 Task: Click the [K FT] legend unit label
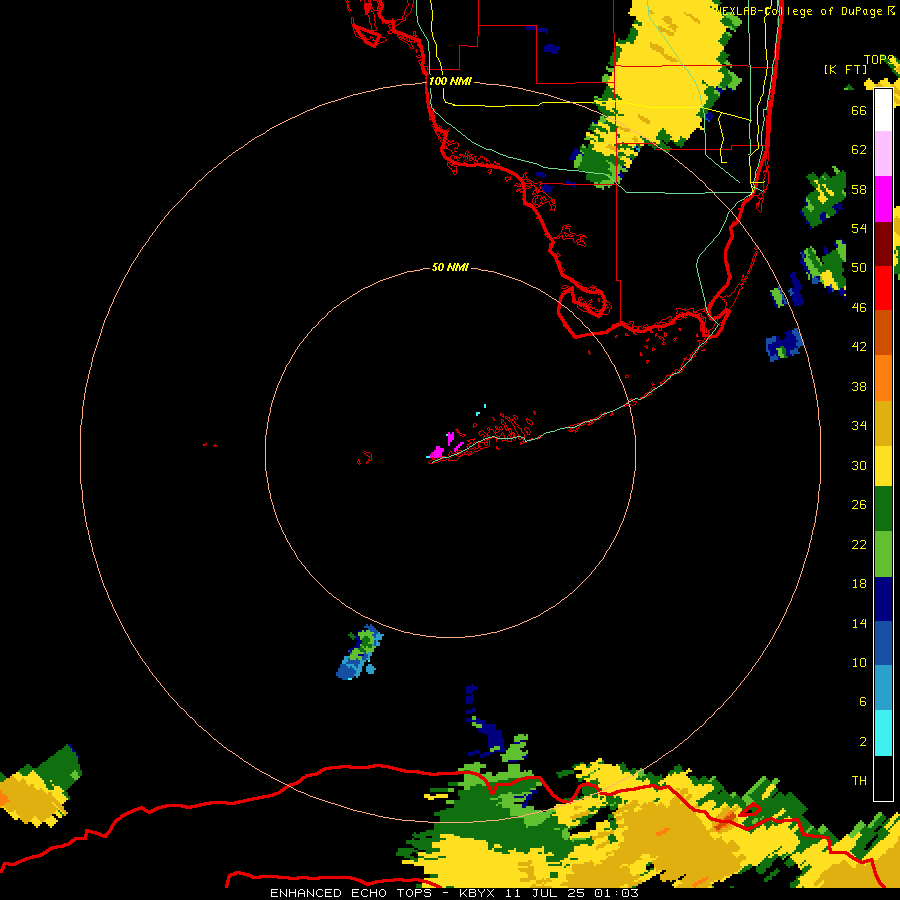click(845, 69)
